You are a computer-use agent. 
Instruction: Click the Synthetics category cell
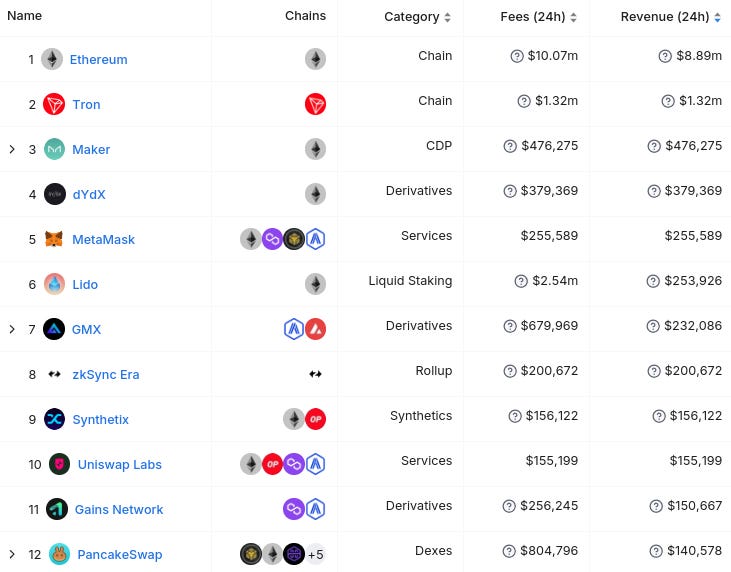[x=421, y=416]
